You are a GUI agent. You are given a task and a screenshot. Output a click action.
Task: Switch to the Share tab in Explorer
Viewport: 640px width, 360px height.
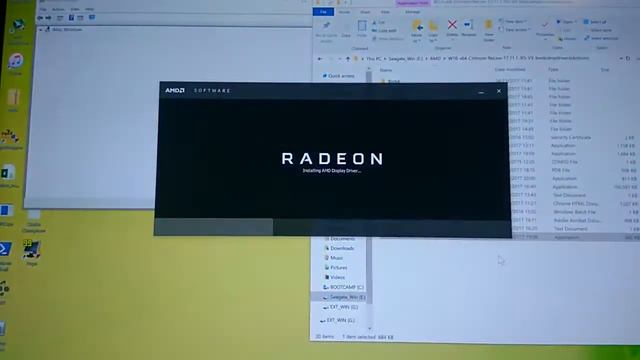pos(365,12)
